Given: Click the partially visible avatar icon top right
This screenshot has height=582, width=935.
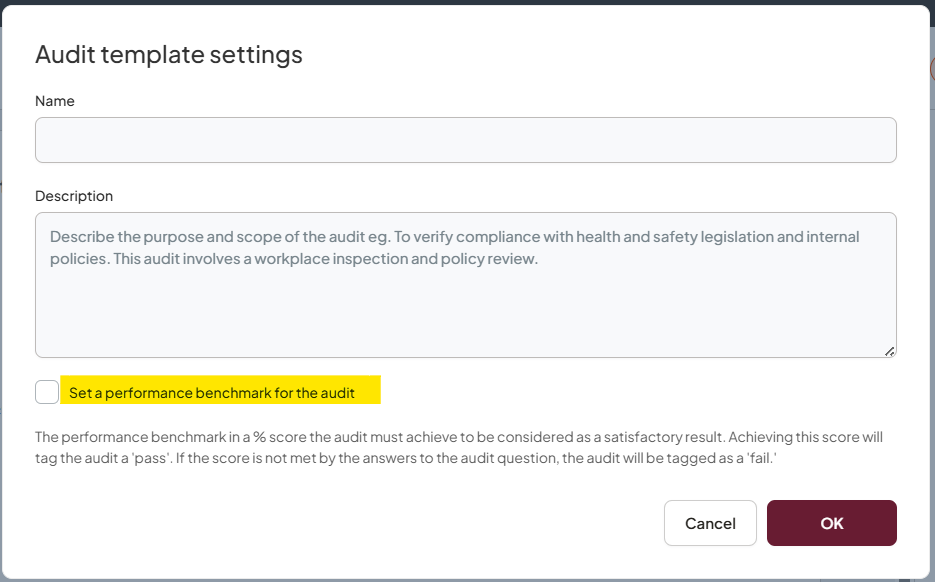Looking at the screenshot, I should point(930,68).
